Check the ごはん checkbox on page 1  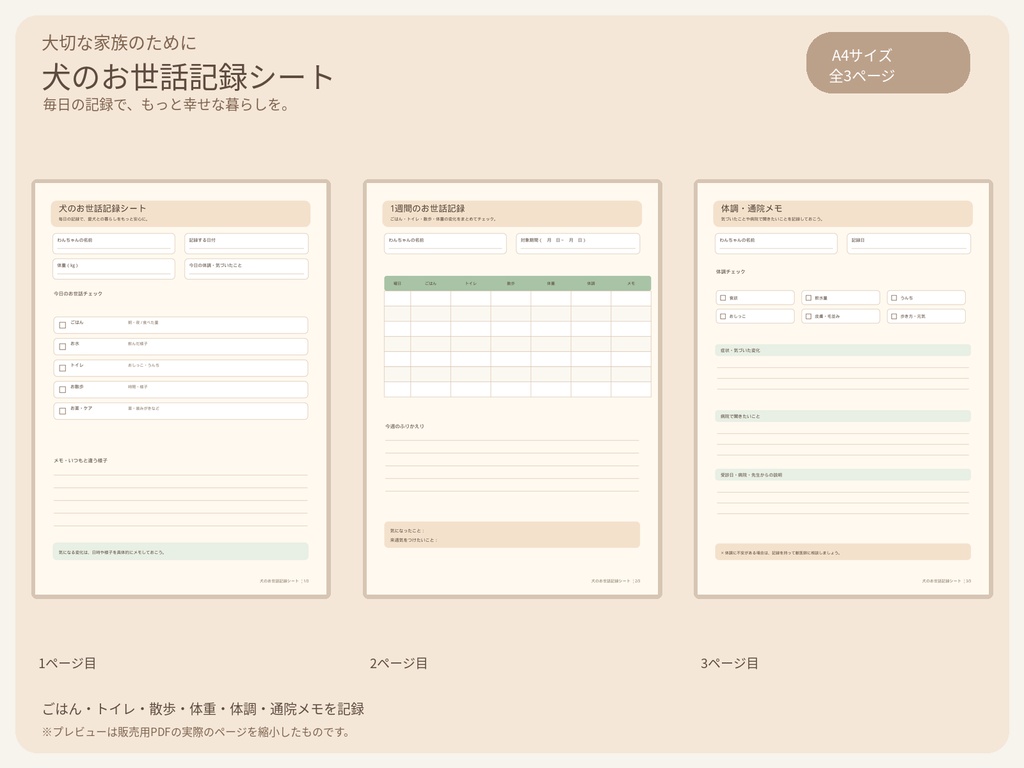click(x=63, y=325)
